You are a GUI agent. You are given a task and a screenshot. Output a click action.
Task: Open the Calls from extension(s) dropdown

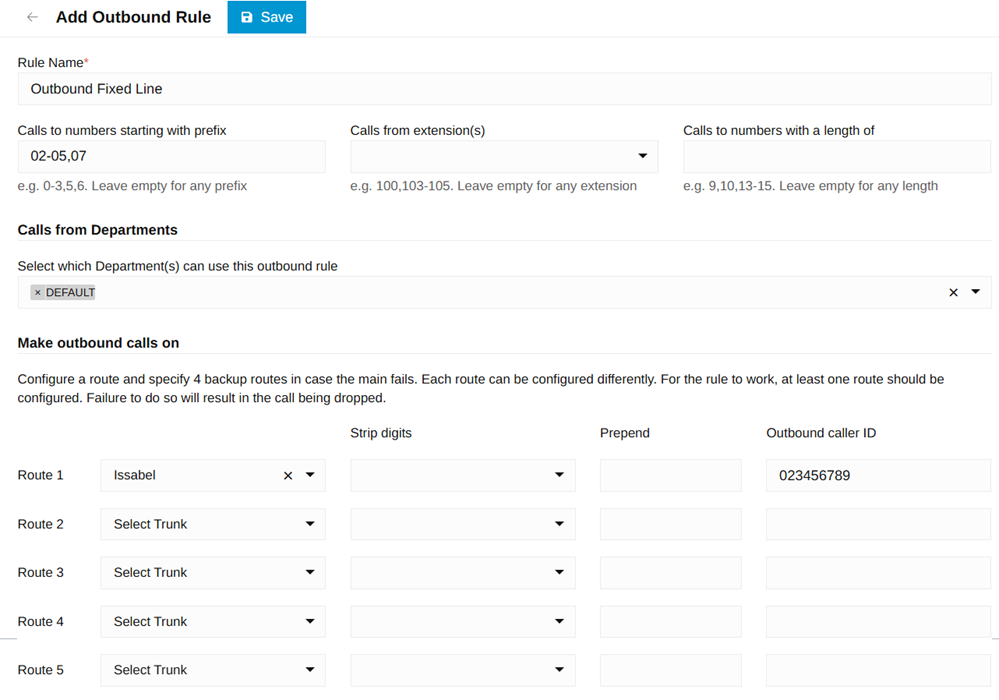pyautogui.click(x=504, y=156)
